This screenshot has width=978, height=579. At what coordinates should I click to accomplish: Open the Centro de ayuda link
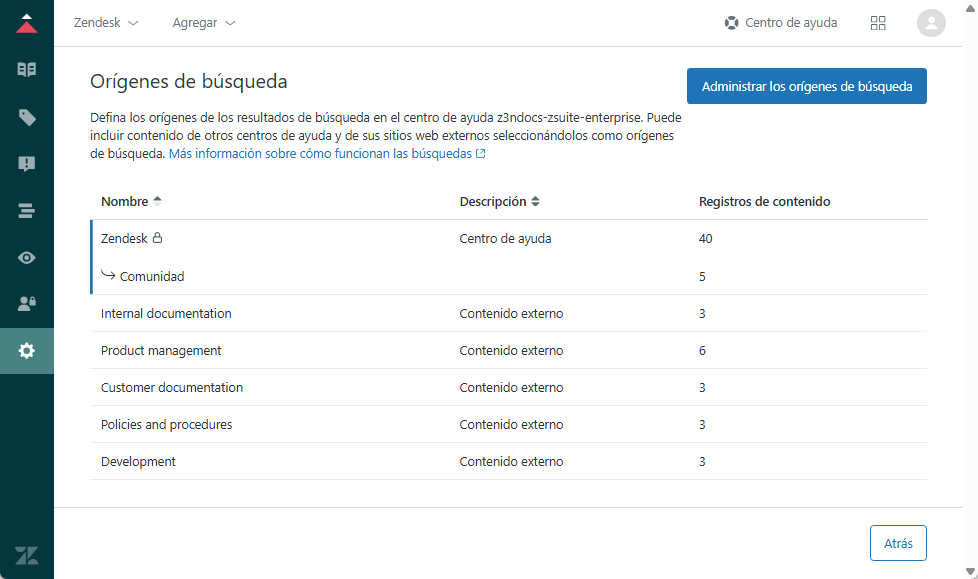click(781, 23)
